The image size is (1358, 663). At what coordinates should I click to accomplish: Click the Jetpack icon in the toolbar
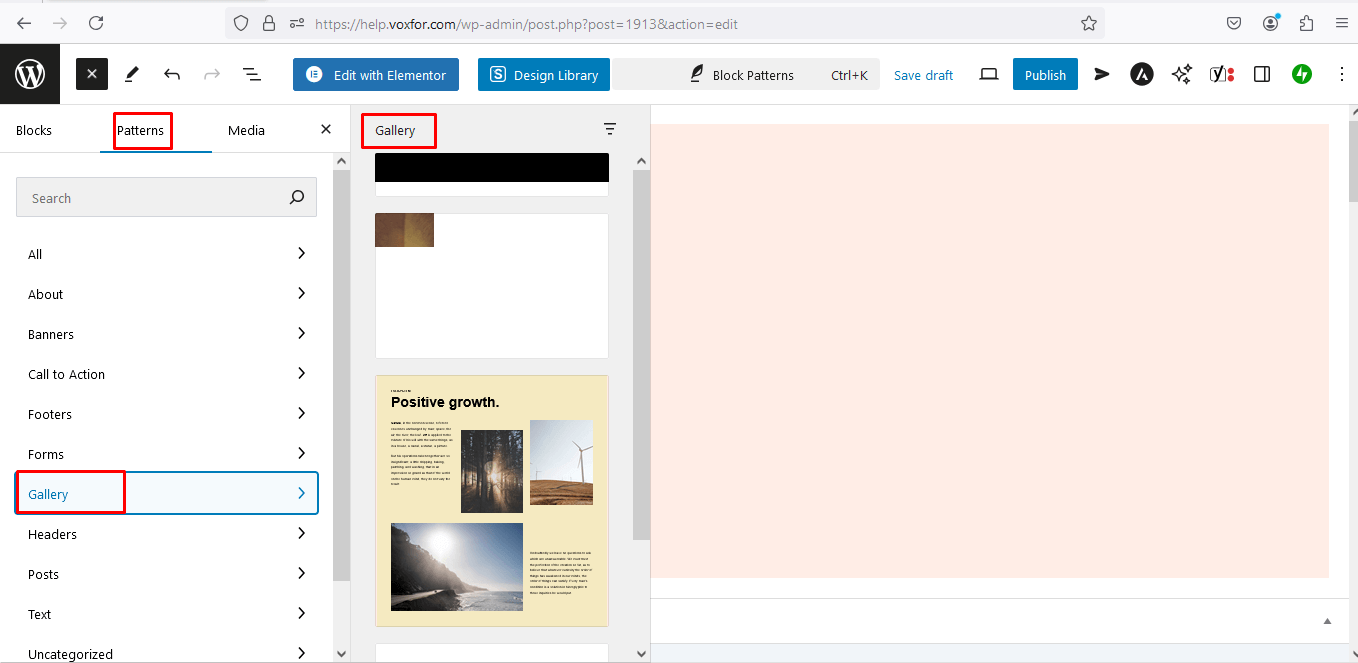1301,74
